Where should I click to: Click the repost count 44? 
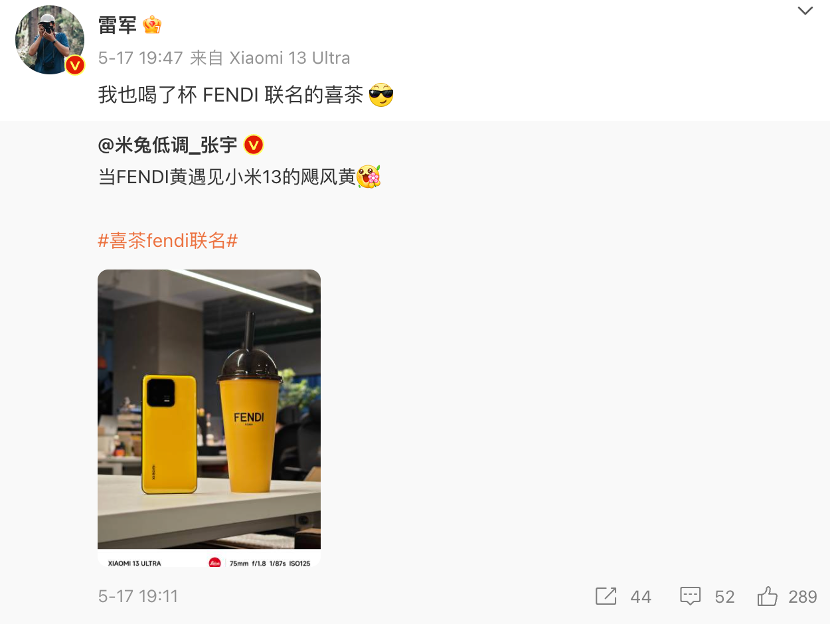pyautogui.click(x=640, y=597)
